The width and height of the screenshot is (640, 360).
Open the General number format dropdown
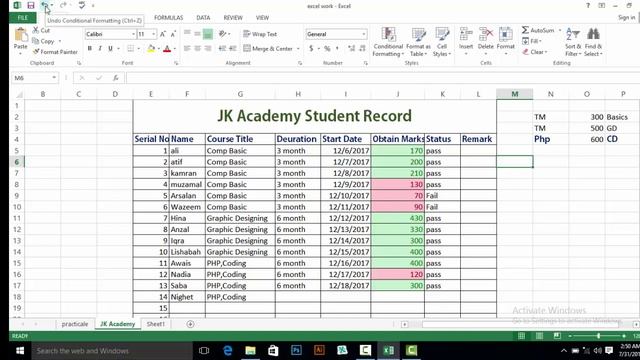click(363, 34)
